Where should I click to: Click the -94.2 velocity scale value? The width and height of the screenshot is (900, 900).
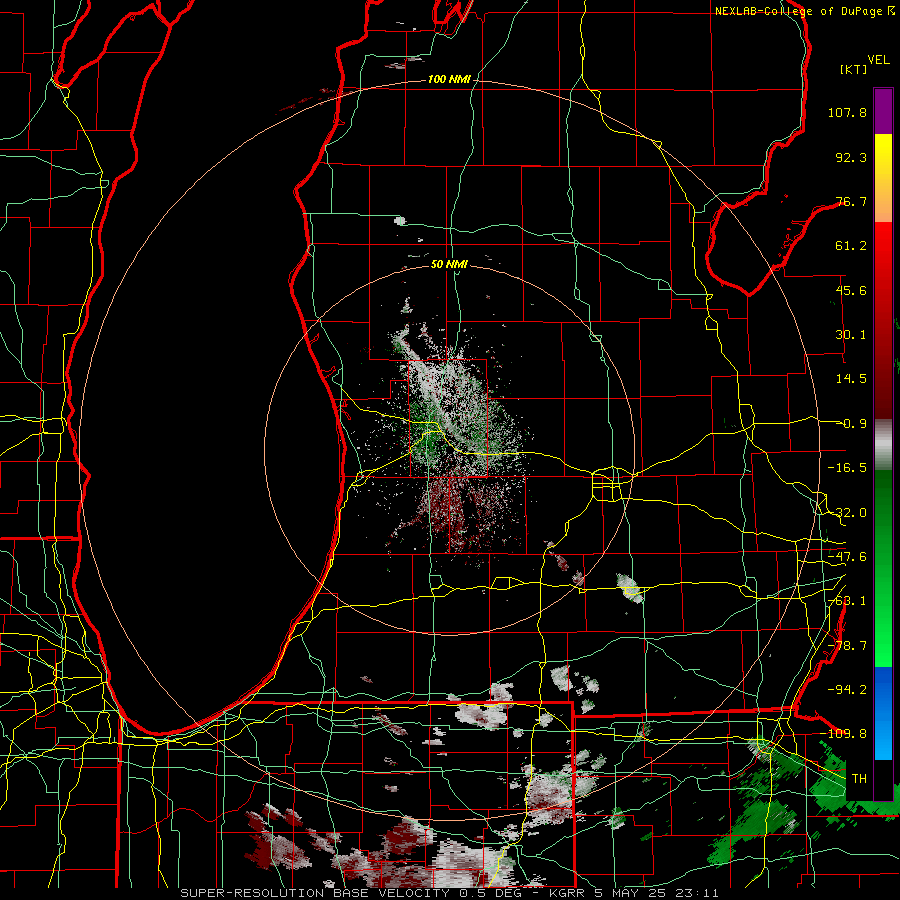pos(847,689)
